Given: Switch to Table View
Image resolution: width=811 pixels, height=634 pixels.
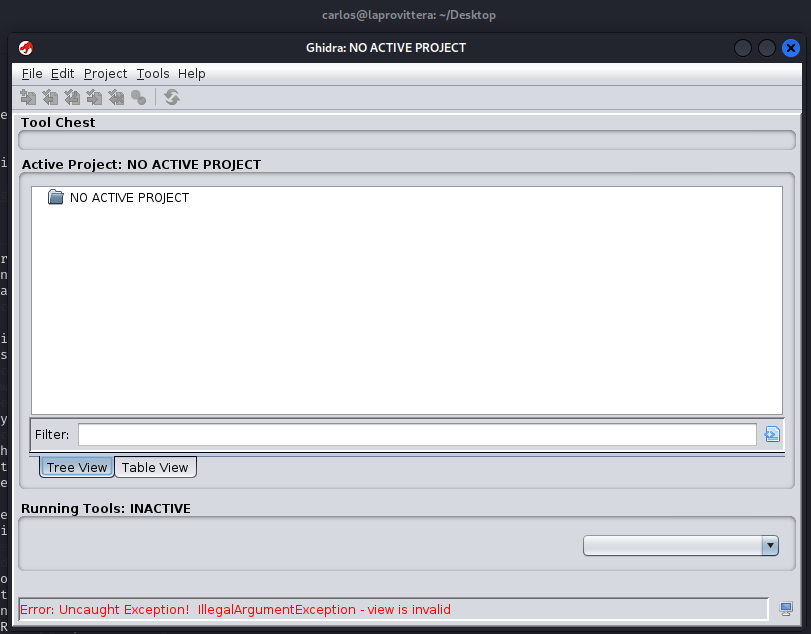Looking at the screenshot, I should [155, 467].
